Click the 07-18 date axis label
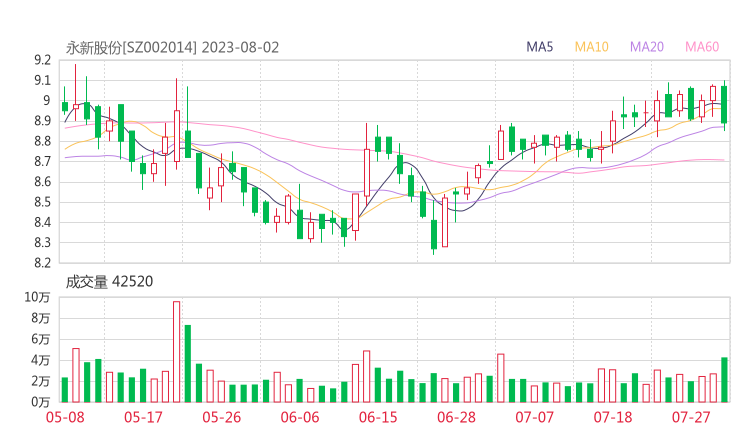Viewport: 740px width, 440px height. 613,417
